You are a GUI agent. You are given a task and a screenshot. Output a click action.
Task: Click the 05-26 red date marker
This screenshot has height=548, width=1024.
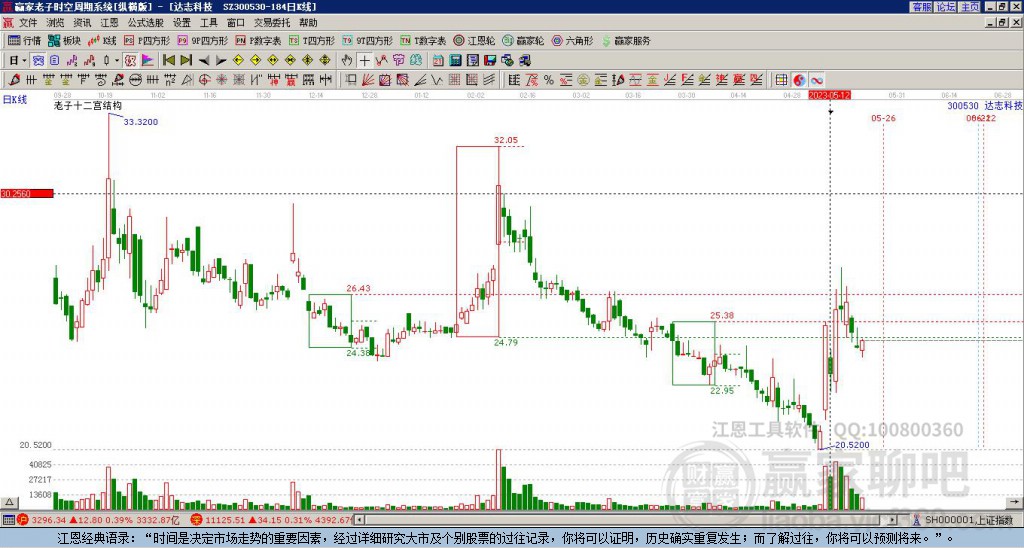[x=883, y=118]
